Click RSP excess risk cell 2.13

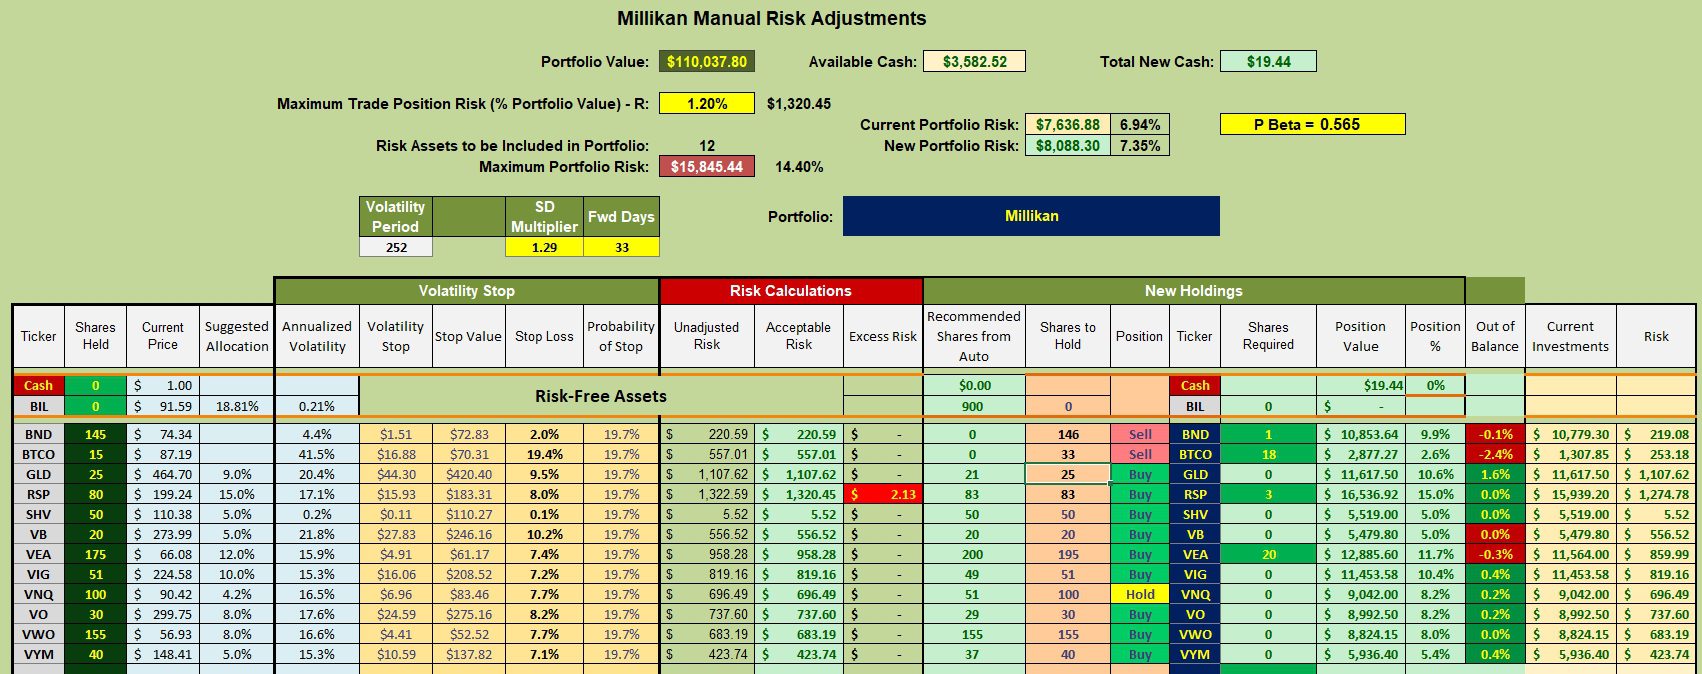[x=883, y=494]
